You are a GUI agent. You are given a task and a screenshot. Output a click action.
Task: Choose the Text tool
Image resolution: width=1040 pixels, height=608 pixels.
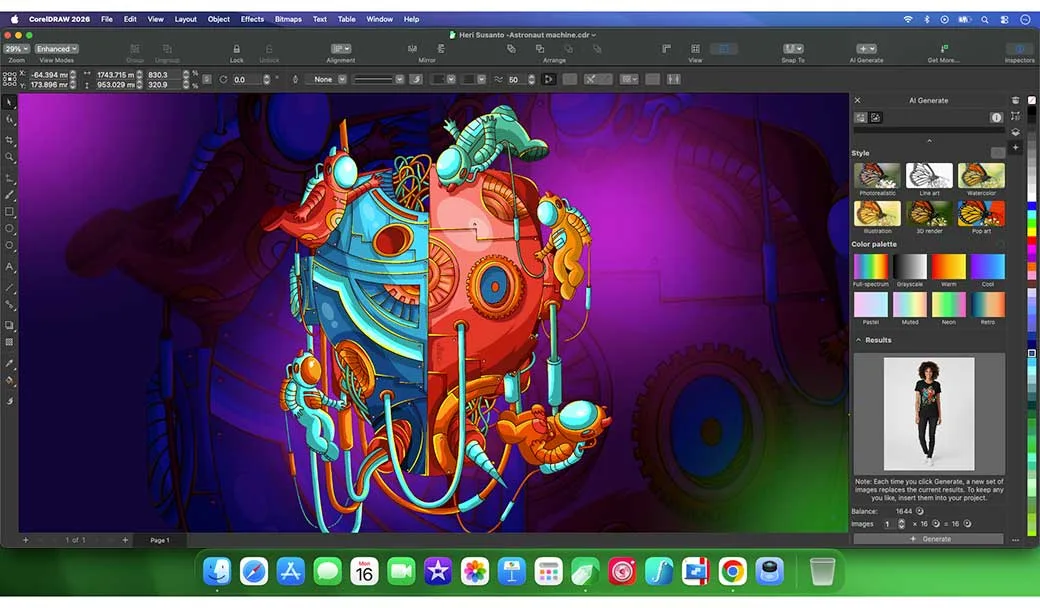pyautogui.click(x=9, y=267)
